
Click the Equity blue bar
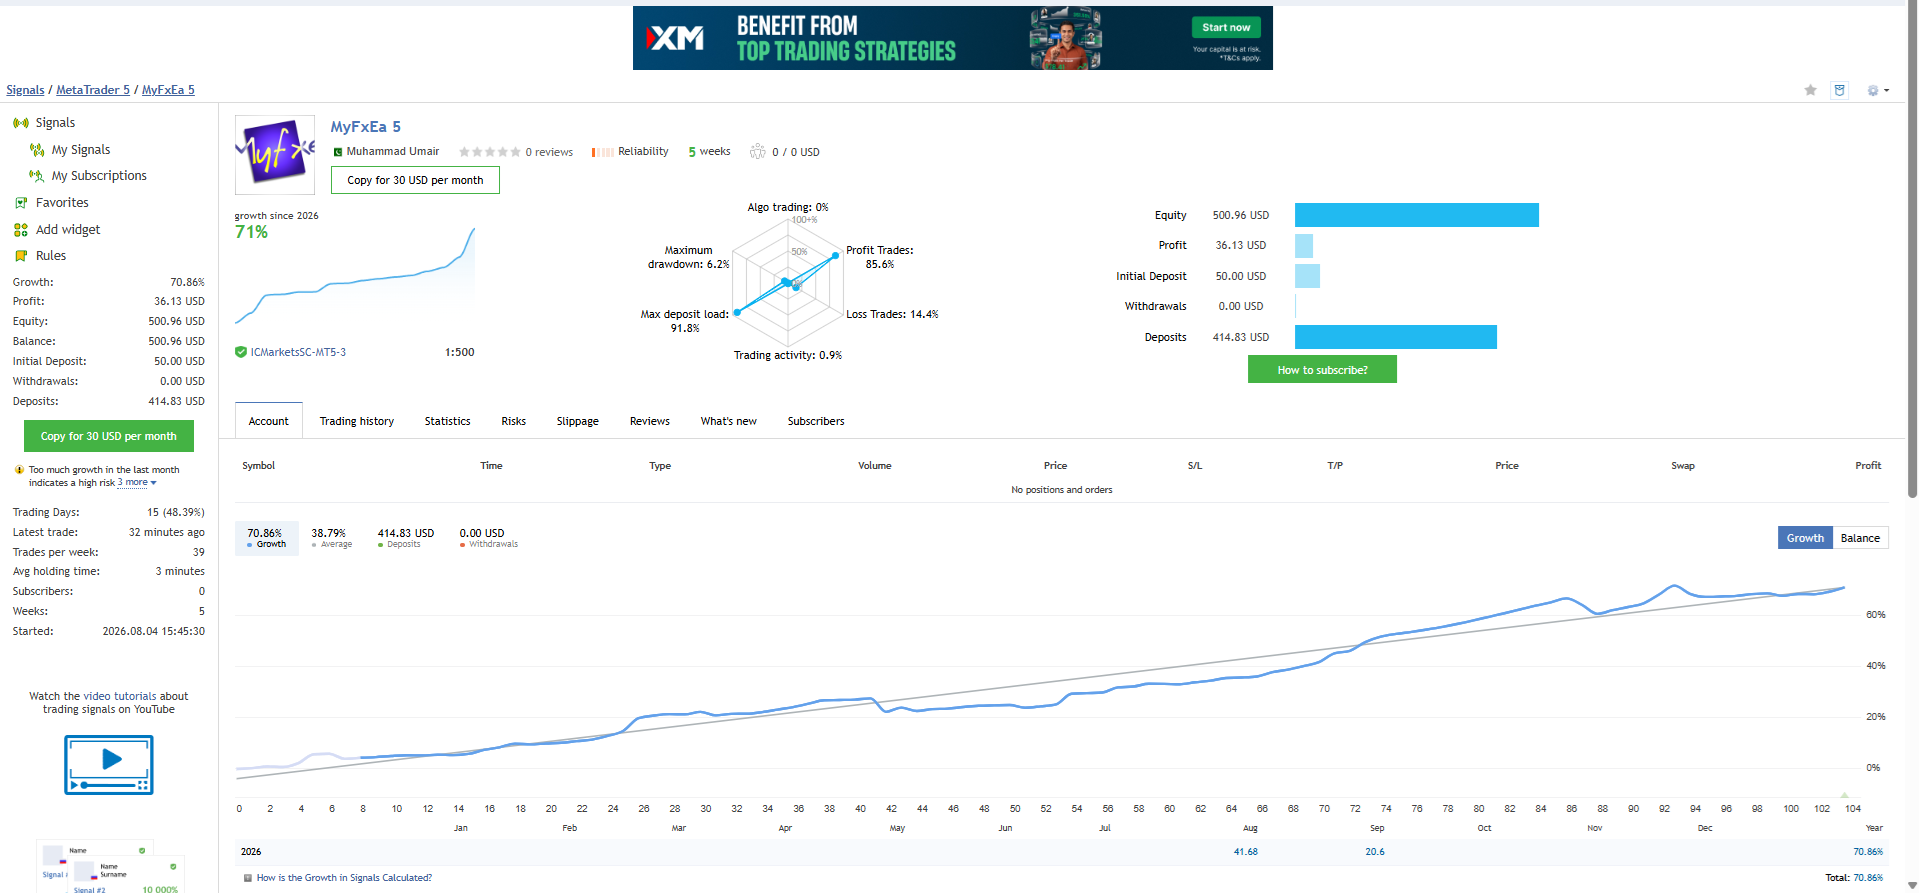pyautogui.click(x=1416, y=215)
